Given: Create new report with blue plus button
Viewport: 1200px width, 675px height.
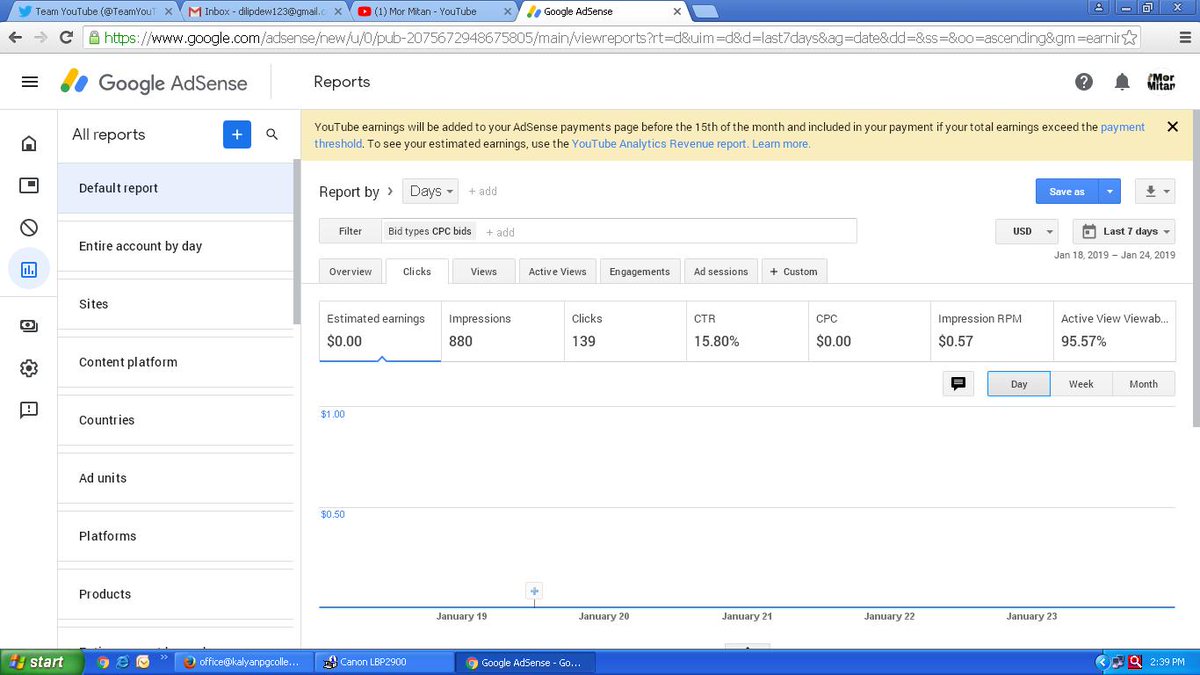Looking at the screenshot, I should [x=237, y=134].
